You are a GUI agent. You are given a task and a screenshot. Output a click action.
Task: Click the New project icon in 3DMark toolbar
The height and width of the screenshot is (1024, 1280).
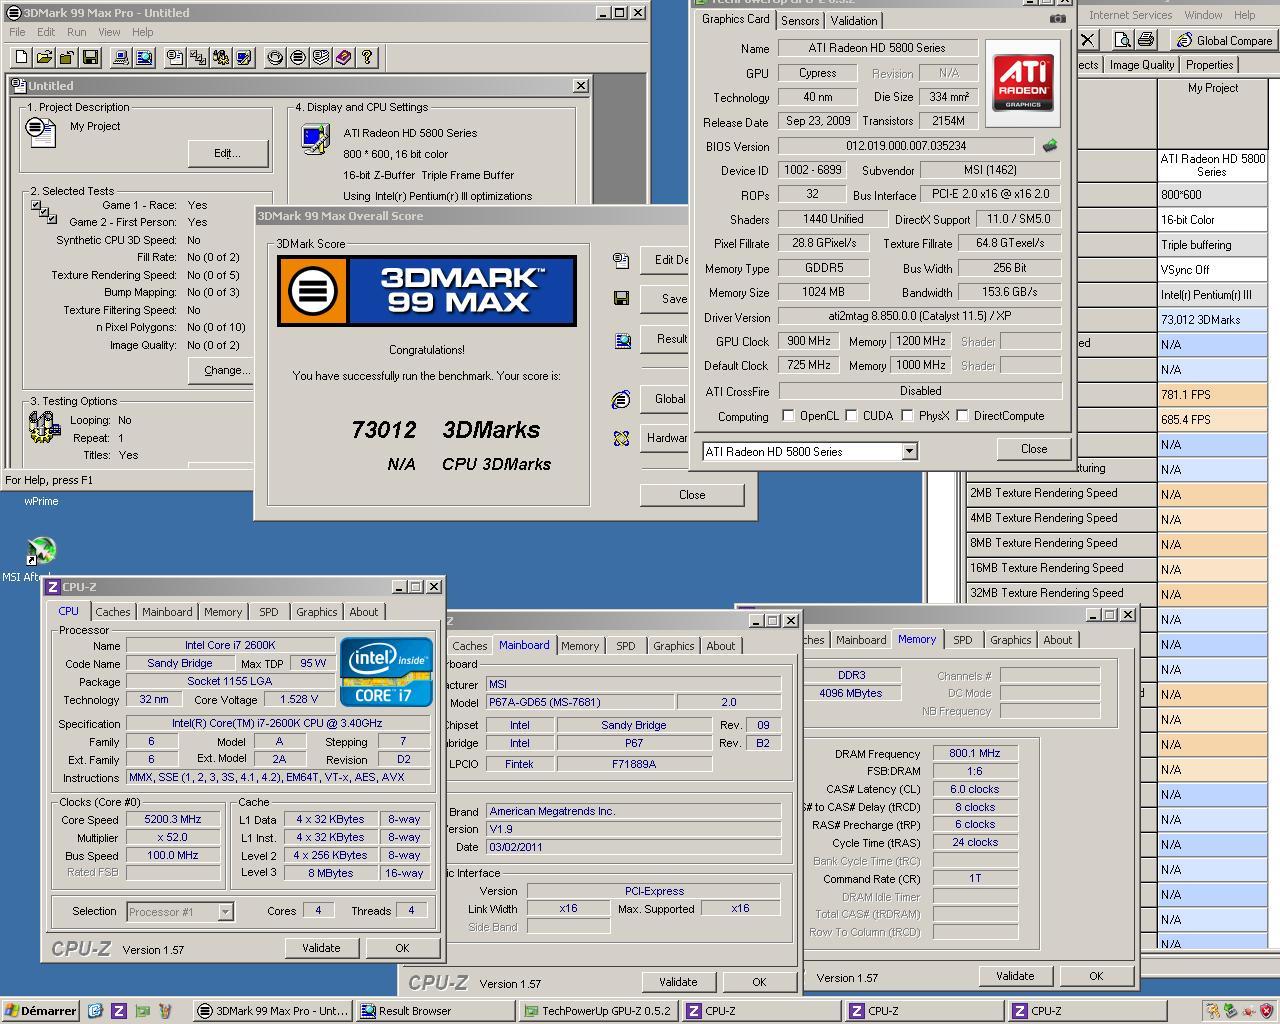pyautogui.click(x=20, y=58)
